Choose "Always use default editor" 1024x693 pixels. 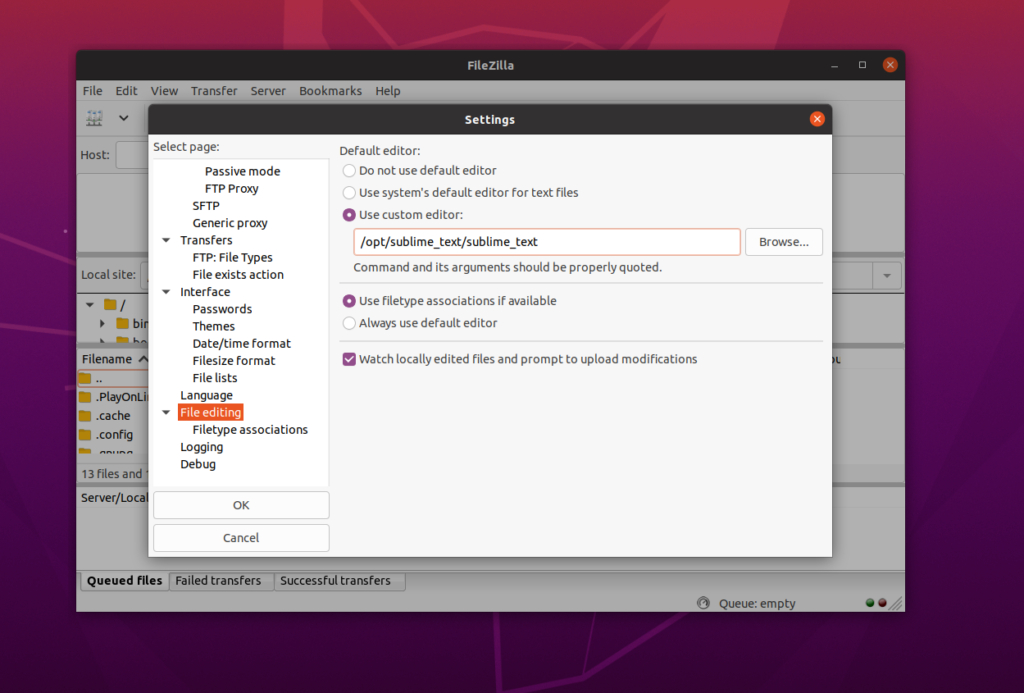[x=348, y=323]
